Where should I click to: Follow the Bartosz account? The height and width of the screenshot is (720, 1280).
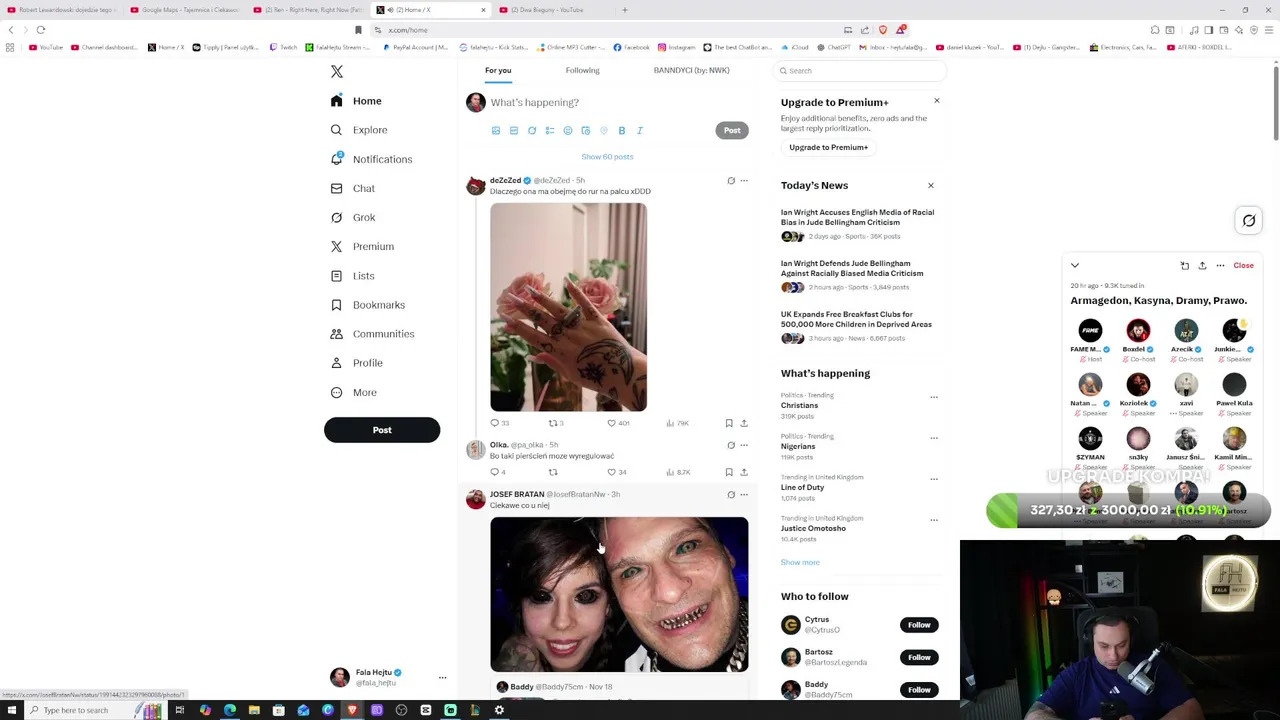click(919, 658)
